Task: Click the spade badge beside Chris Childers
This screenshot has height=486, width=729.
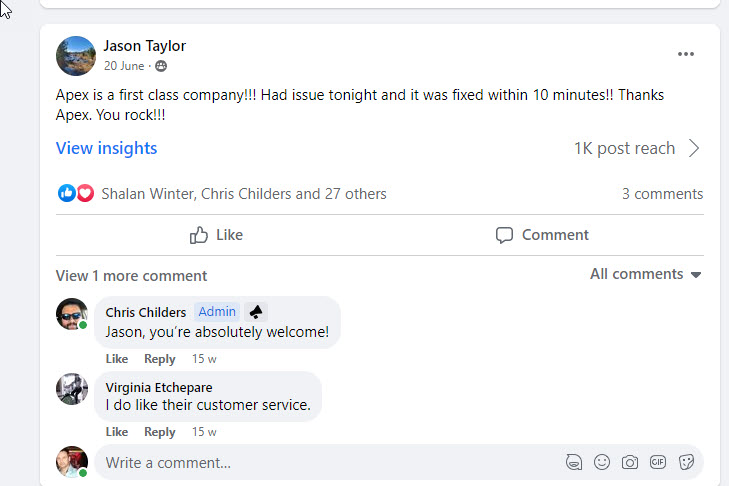Action: point(255,312)
